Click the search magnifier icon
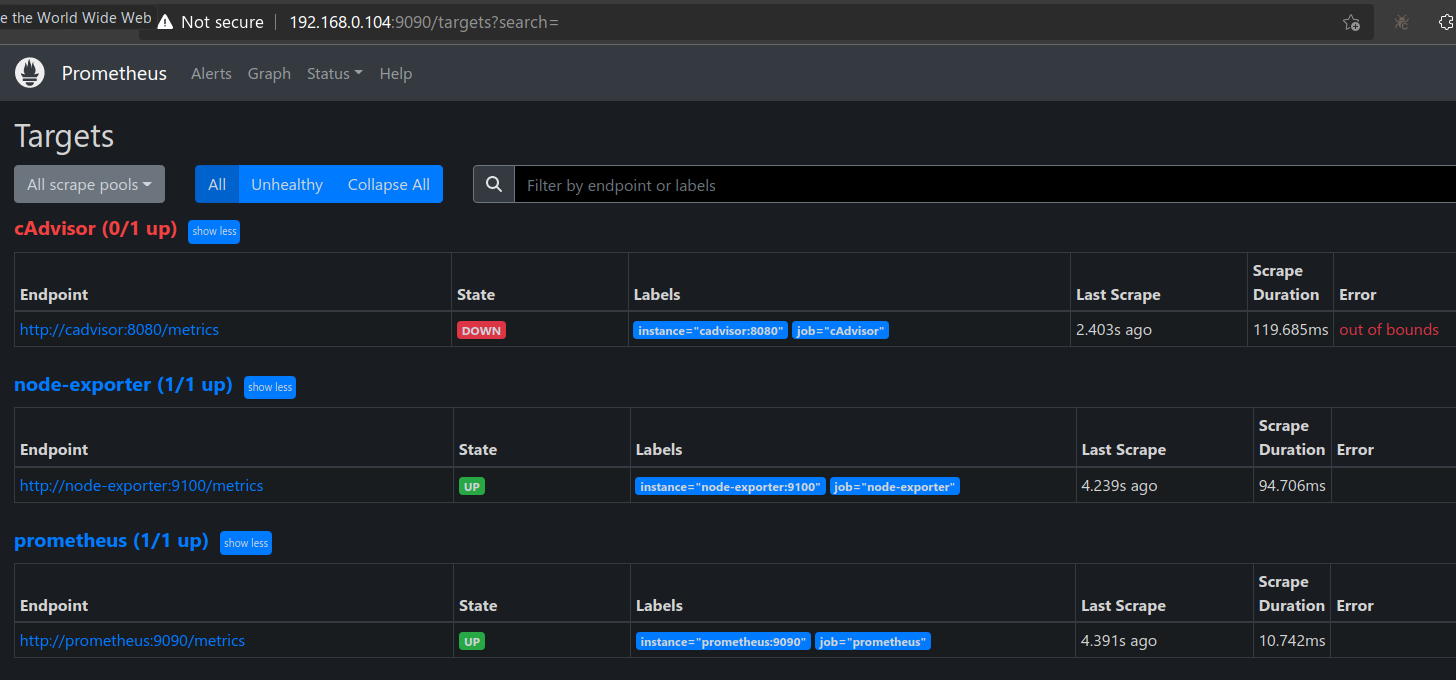The width and height of the screenshot is (1456, 680). (x=493, y=185)
